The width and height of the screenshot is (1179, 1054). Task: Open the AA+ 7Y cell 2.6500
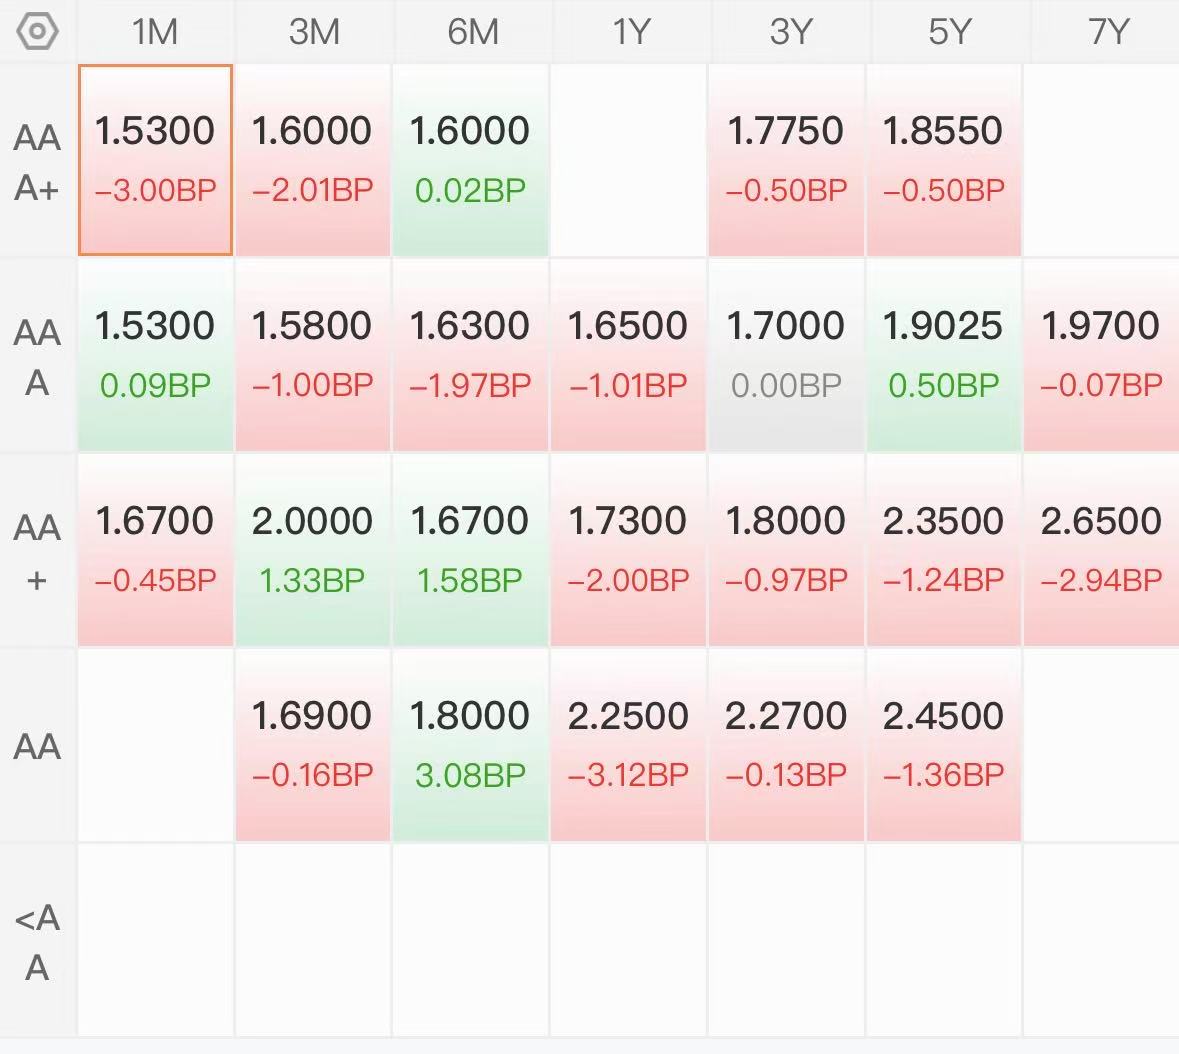(x=1102, y=550)
